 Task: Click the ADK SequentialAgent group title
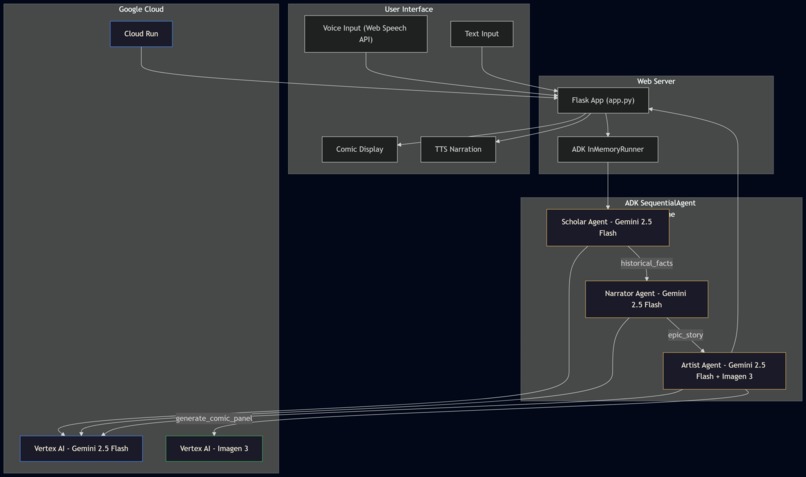pyautogui.click(x=661, y=203)
